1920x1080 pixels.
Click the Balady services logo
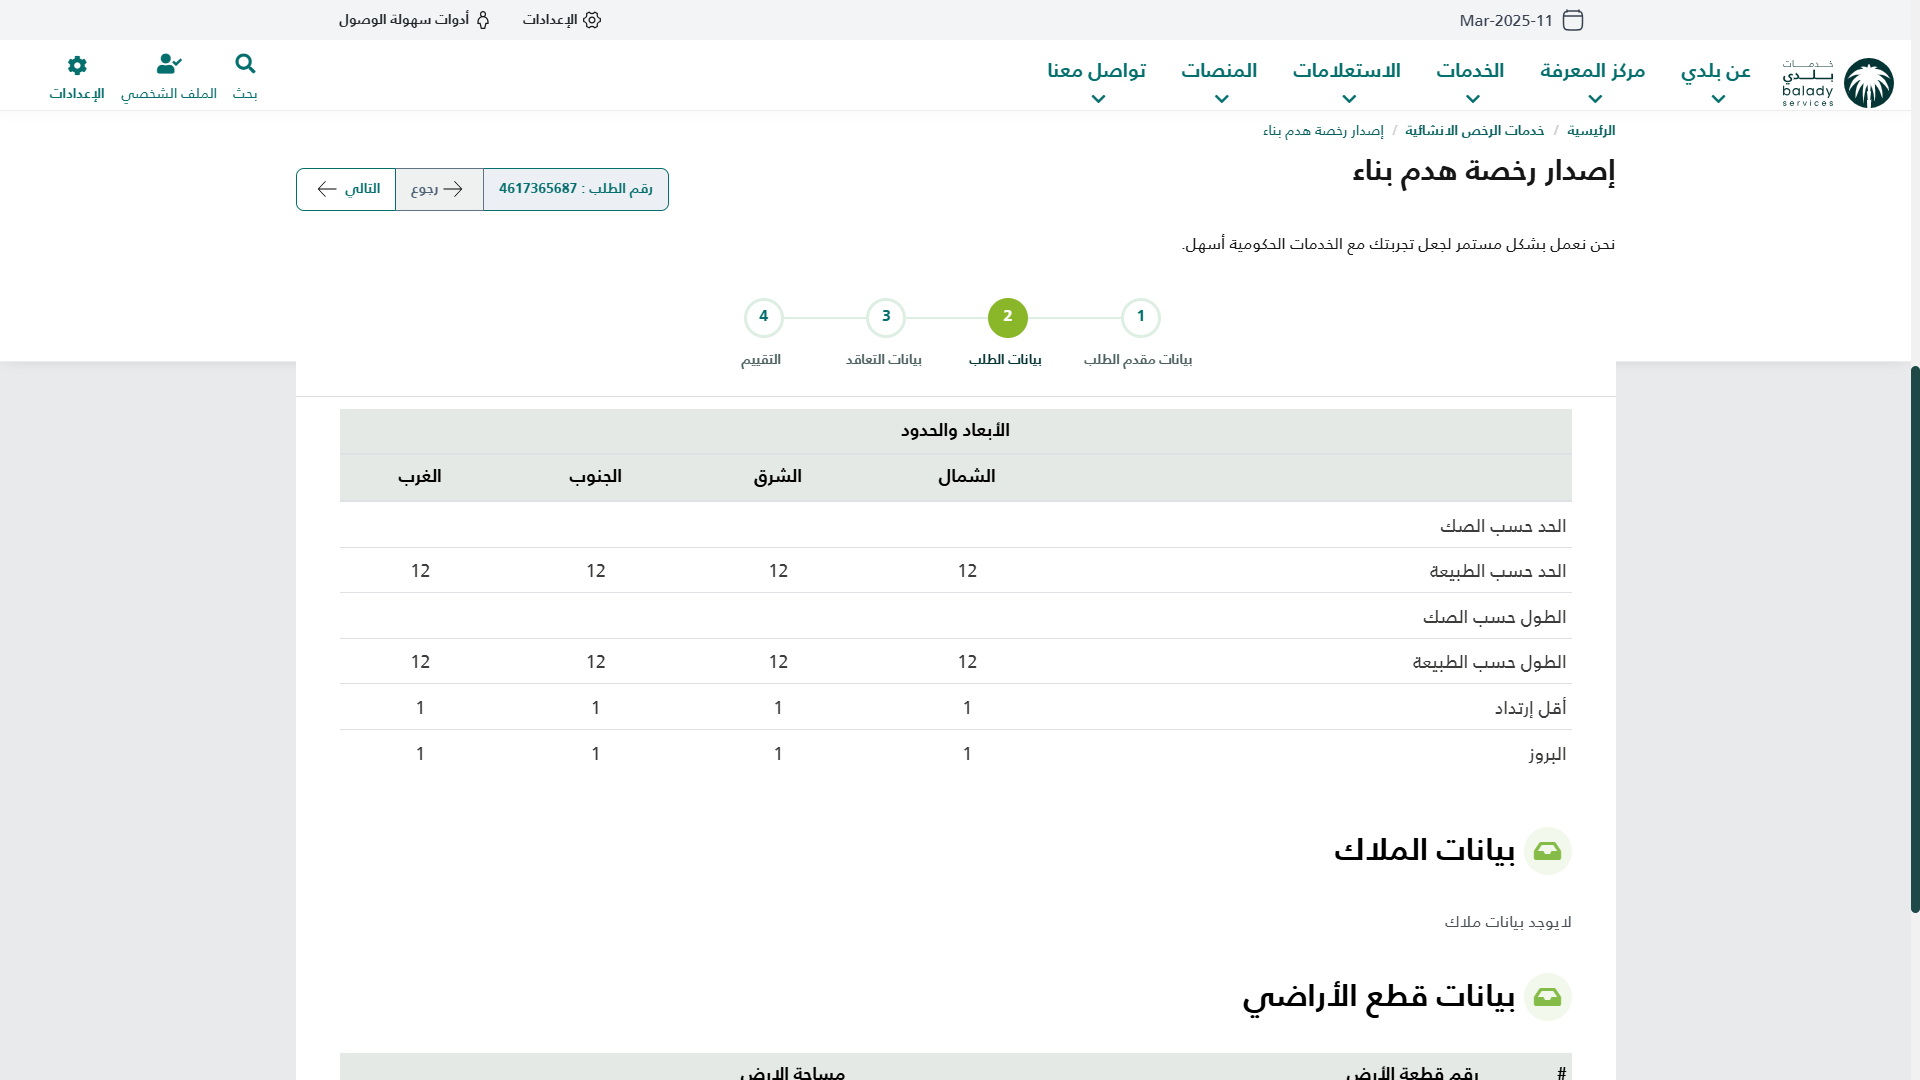1838,82
